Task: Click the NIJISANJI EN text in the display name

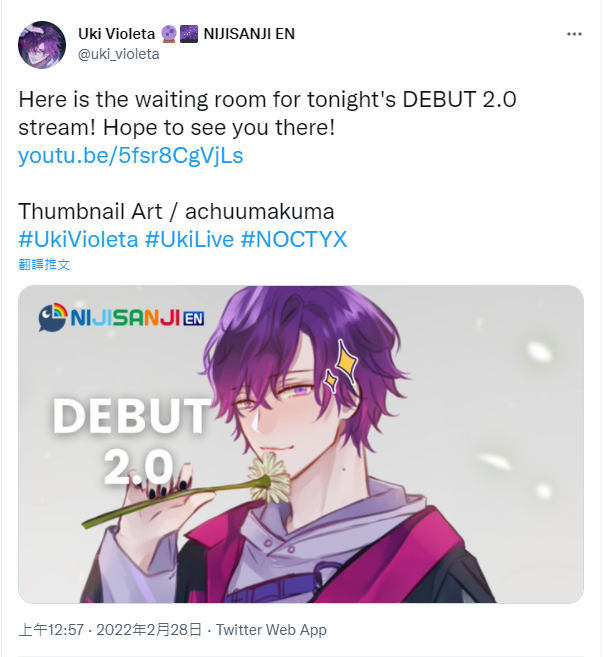Action: click(249, 34)
